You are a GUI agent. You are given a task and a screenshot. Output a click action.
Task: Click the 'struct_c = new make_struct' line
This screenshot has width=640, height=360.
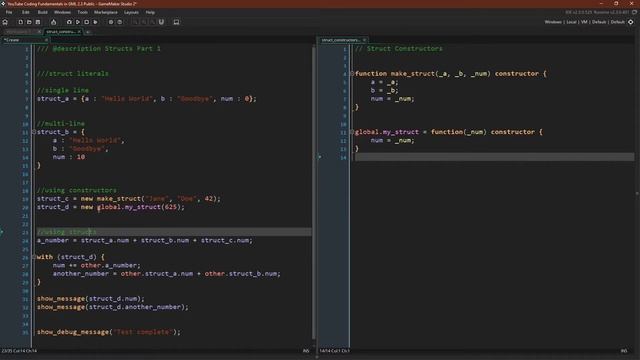[x=129, y=199]
